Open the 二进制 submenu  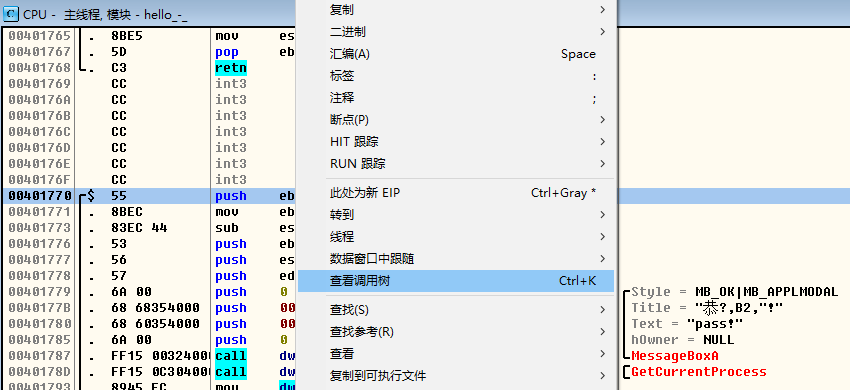456,32
